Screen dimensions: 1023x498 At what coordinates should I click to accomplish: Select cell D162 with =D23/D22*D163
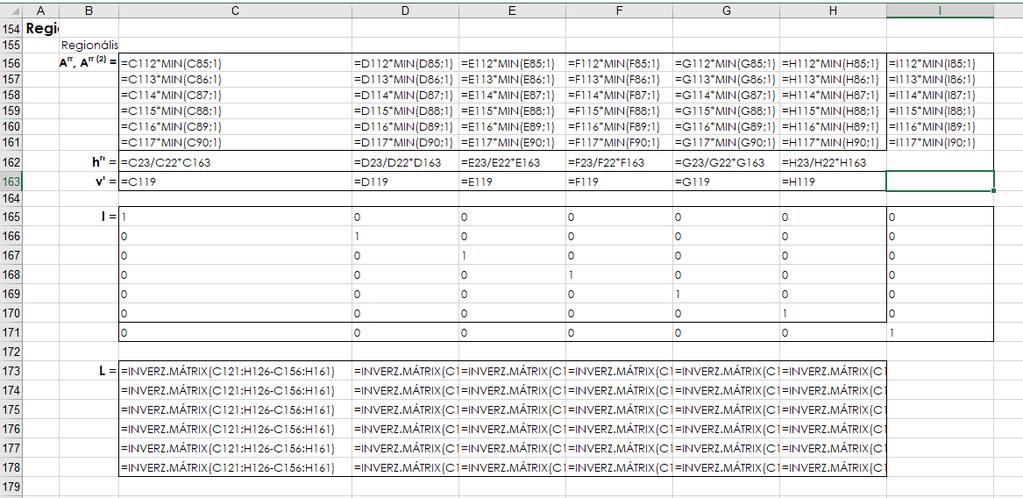pos(405,162)
